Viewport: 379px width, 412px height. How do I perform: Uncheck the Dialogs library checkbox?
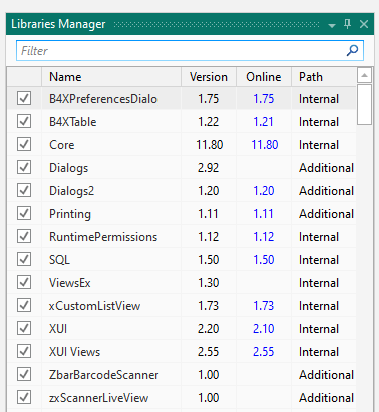pyautogui.click(x=24, y=167)
